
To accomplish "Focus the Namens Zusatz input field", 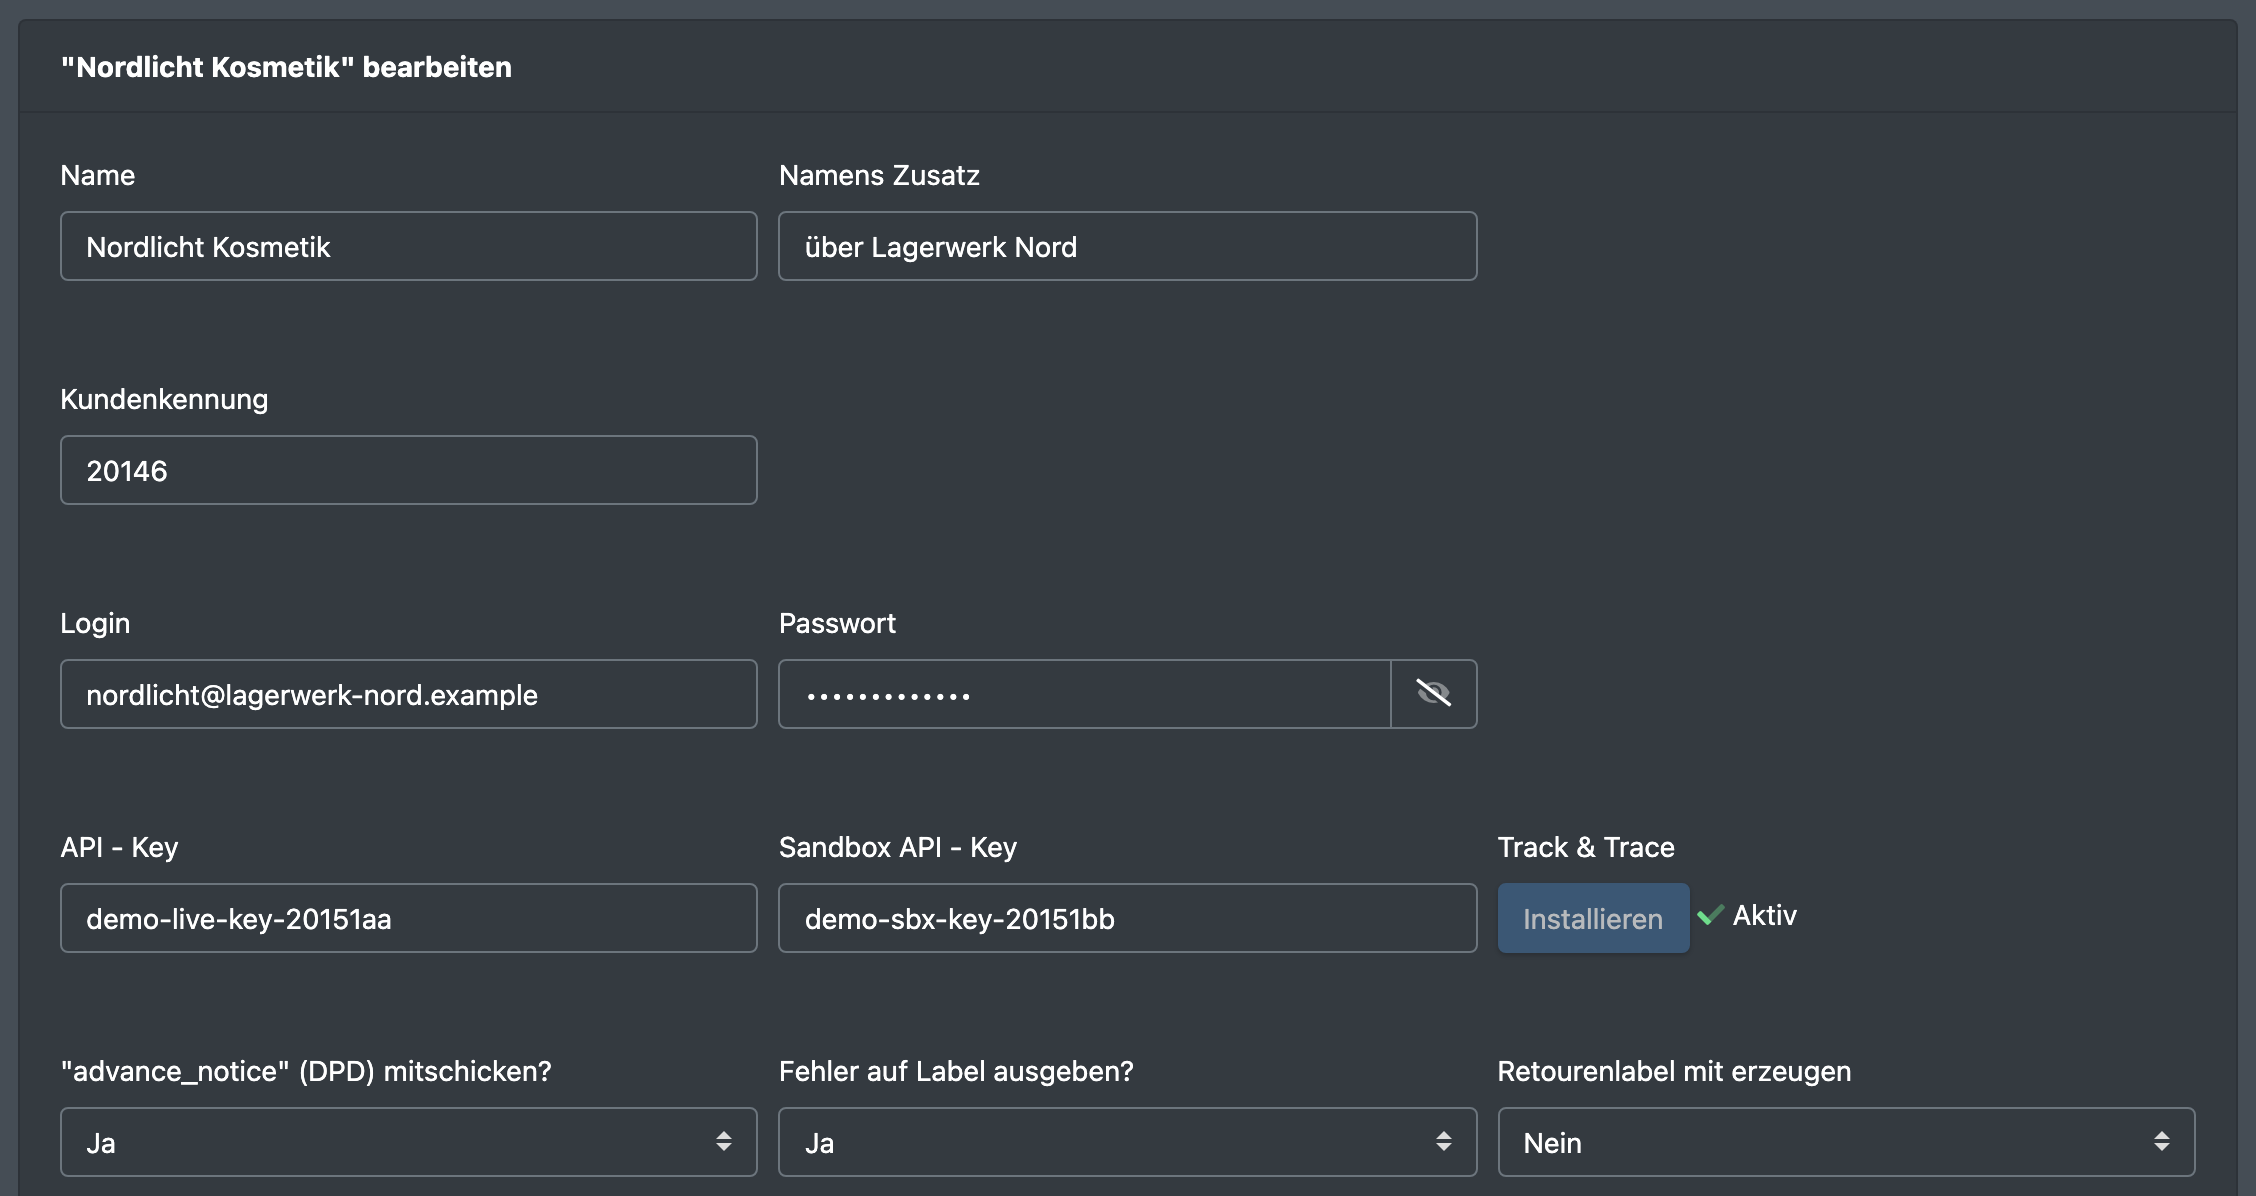I will (x=1127, y=246).
